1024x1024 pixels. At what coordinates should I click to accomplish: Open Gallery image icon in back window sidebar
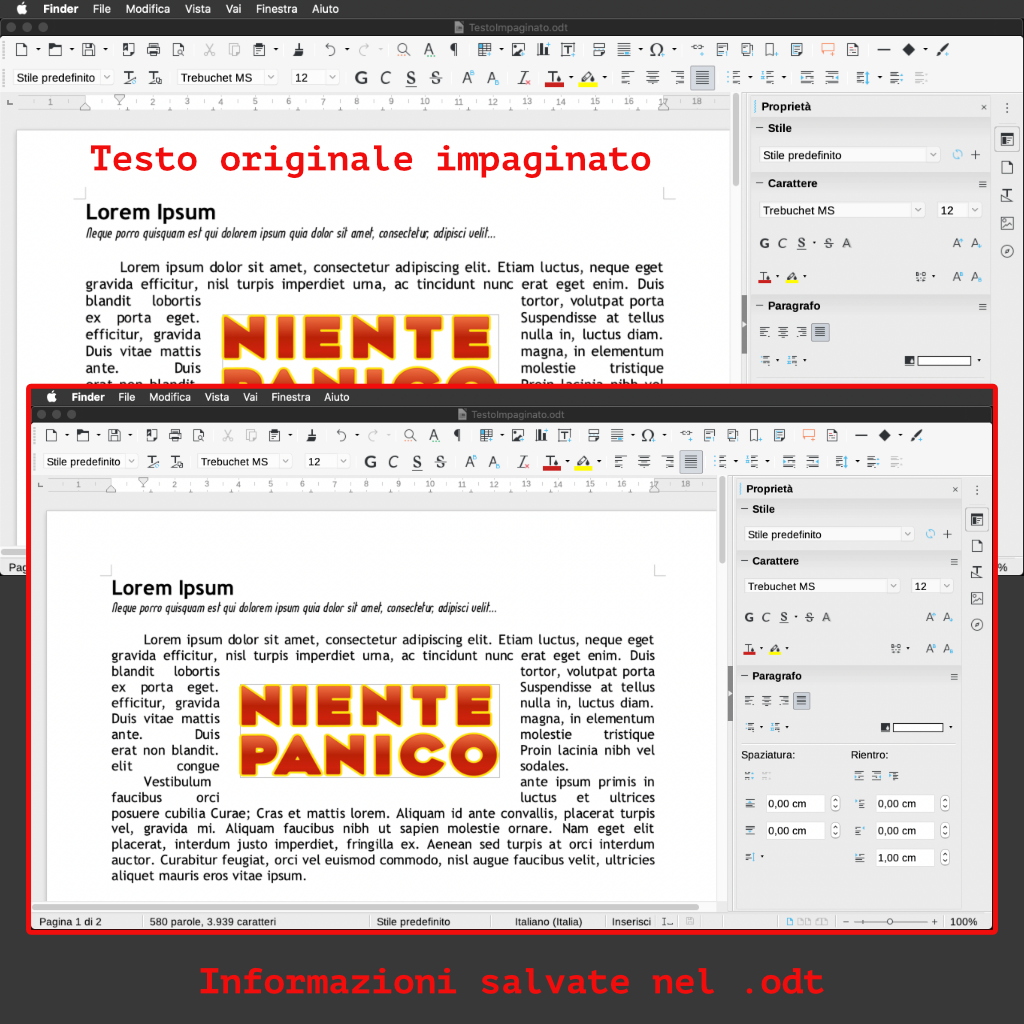[1007, 224]
